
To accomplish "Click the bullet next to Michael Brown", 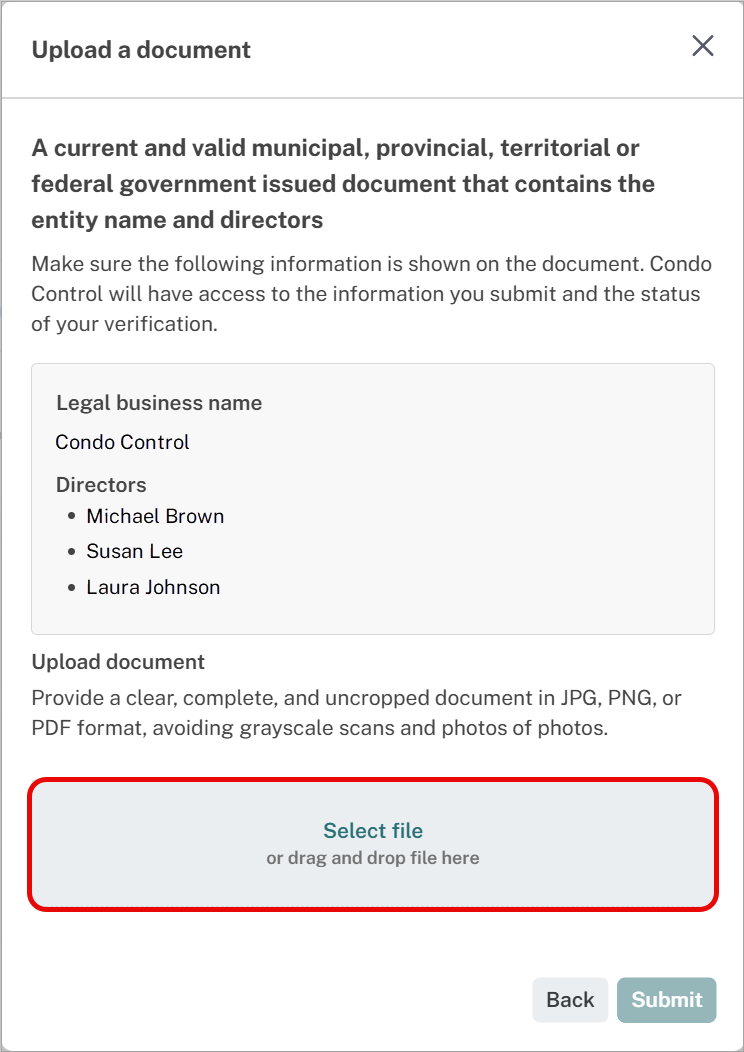I will coord(72,517).
